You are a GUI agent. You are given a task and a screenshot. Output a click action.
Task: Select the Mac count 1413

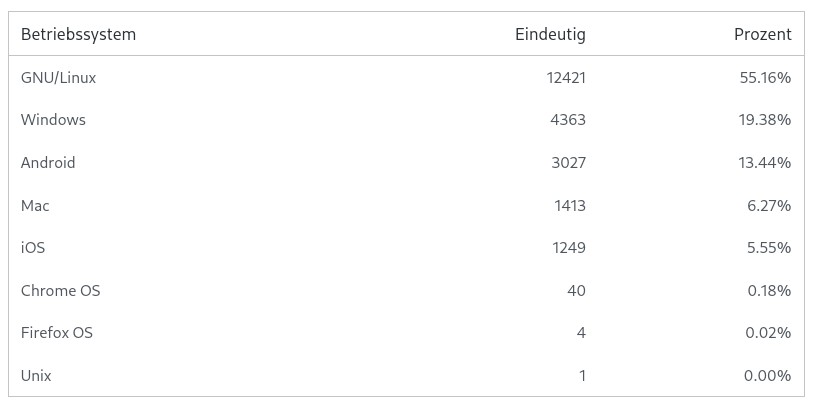click(x=569, y=205)
